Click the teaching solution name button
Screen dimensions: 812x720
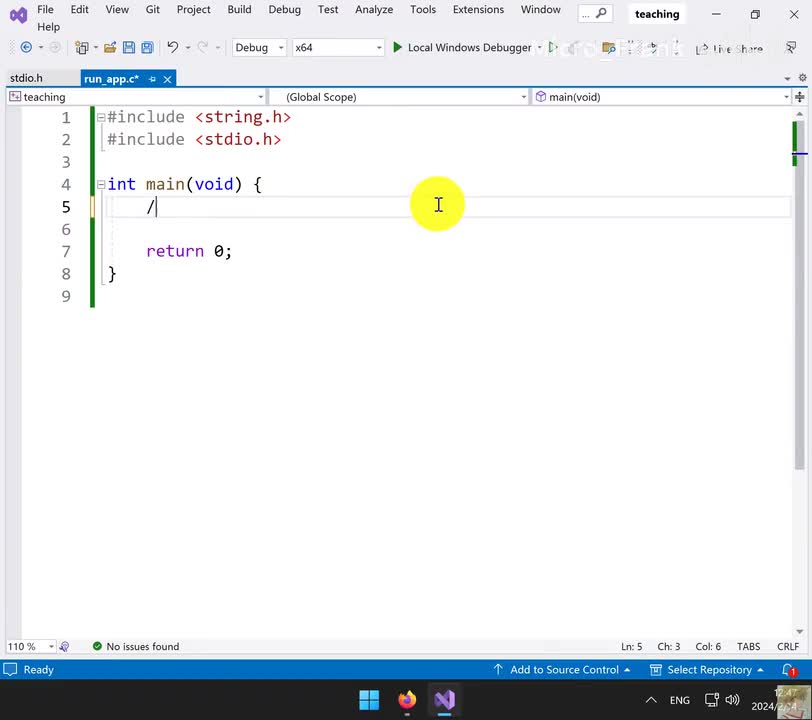click(x=657, y=15)
